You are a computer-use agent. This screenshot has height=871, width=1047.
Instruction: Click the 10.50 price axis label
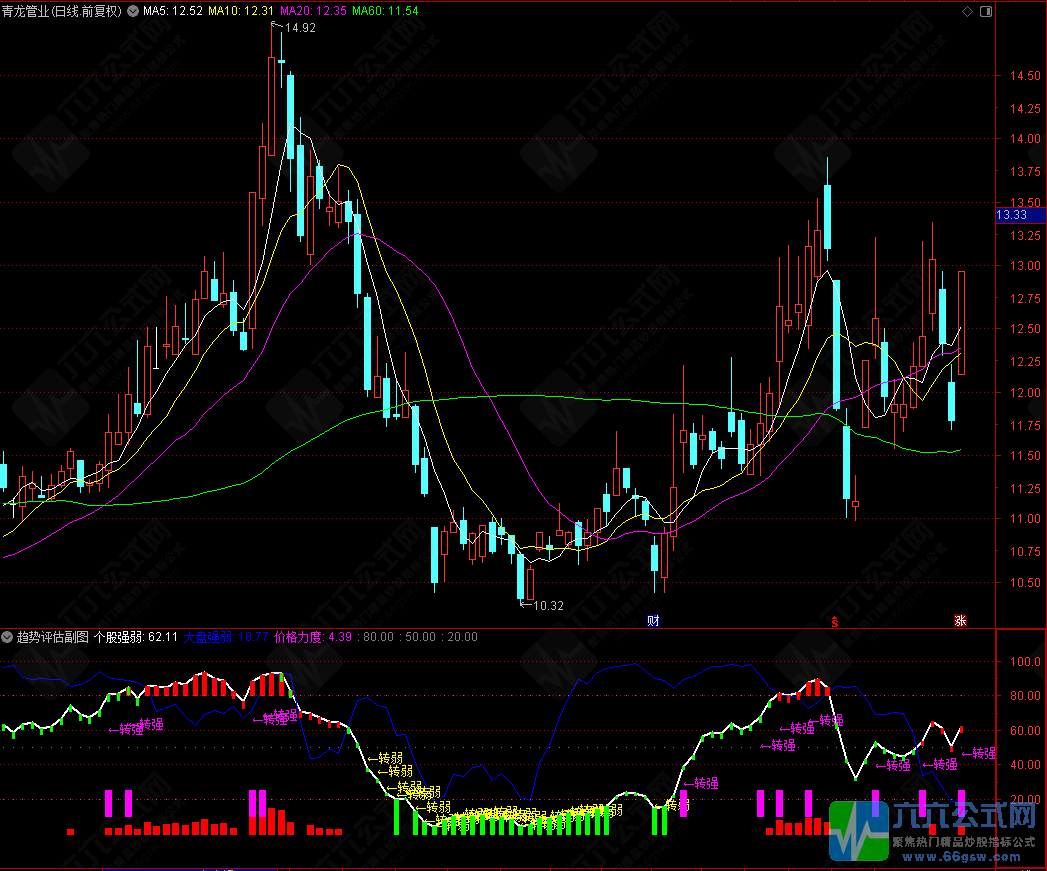click(x=1025, y=582)
